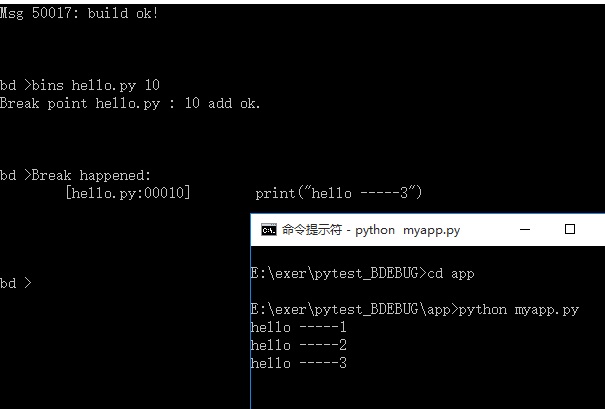This screenshot has width=605, height=409.
Task: Click the print("hello -----3") source line
Action: [339, 193]
